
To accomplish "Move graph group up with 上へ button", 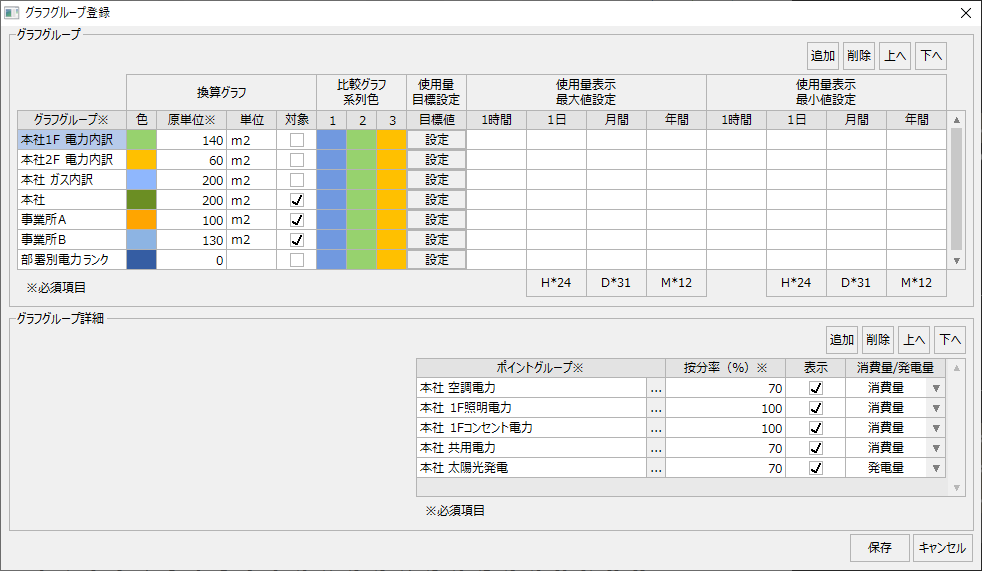I will tap(895, 56).
